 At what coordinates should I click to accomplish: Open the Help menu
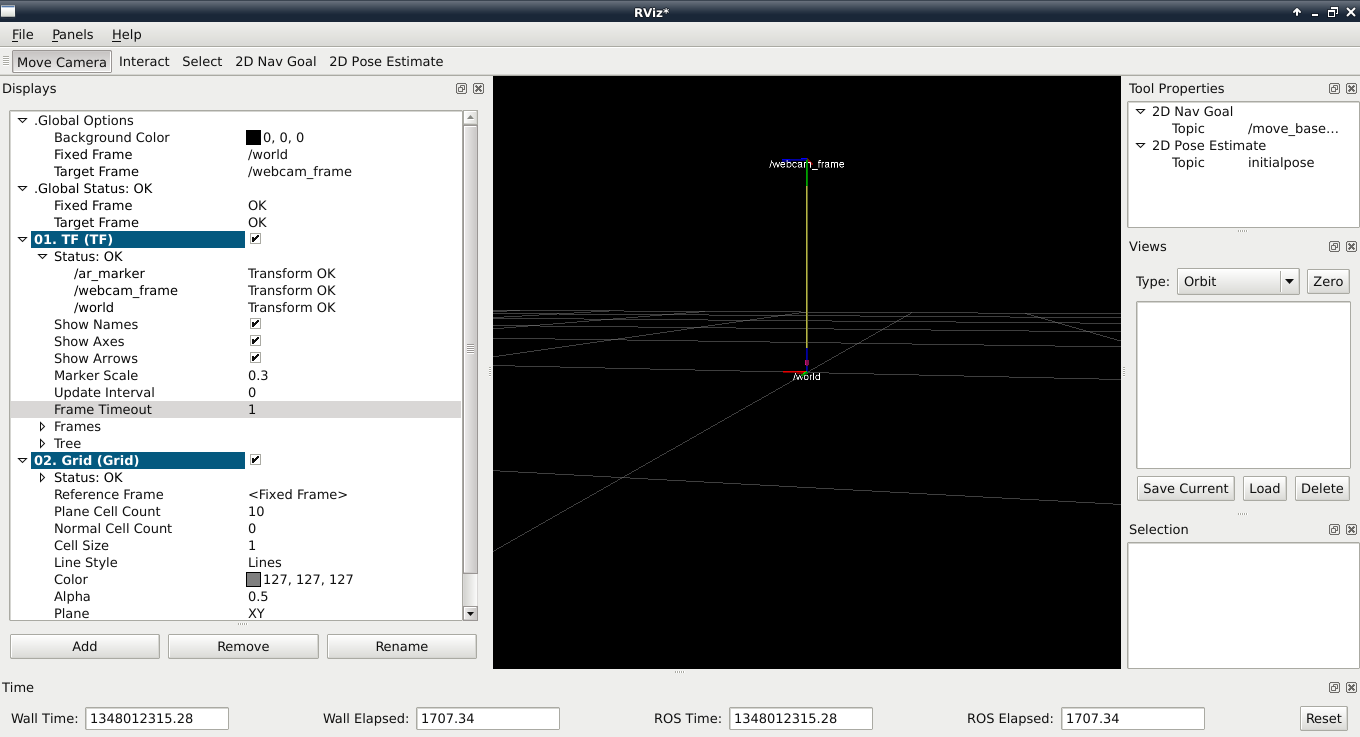[126, 35]
